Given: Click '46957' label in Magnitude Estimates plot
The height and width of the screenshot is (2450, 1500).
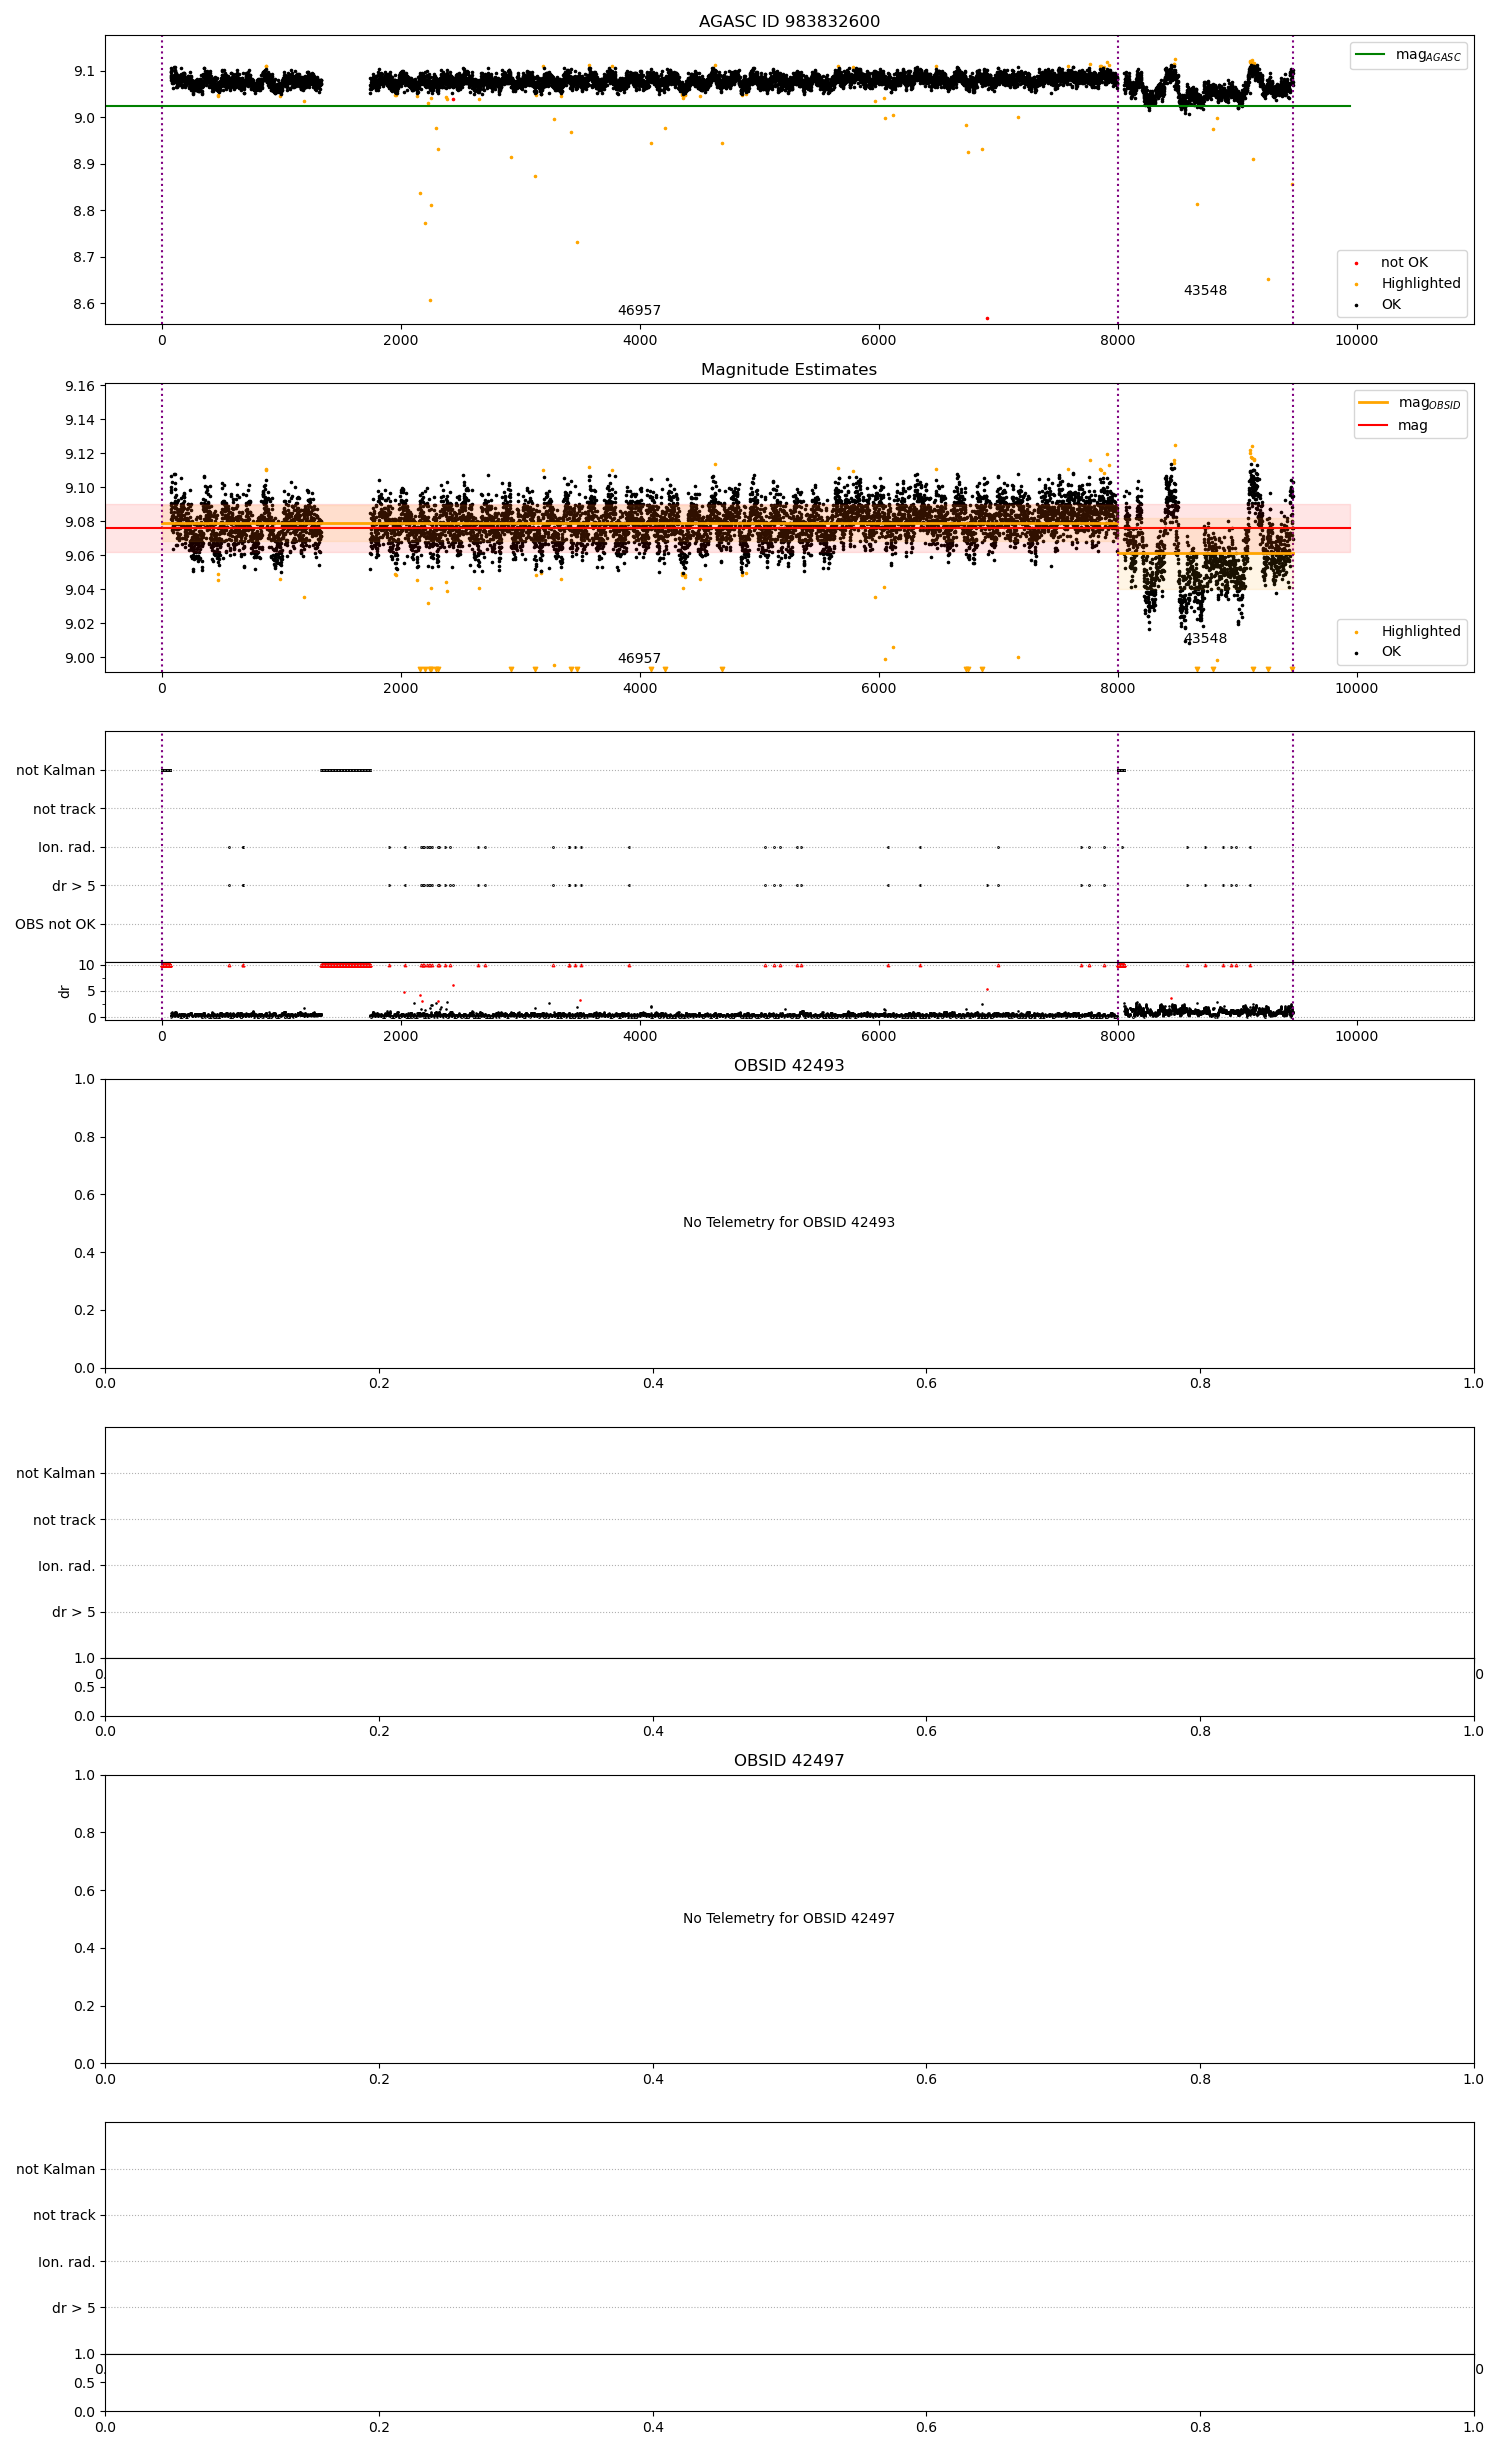Looking at the screenshot, I should [639, 659].
